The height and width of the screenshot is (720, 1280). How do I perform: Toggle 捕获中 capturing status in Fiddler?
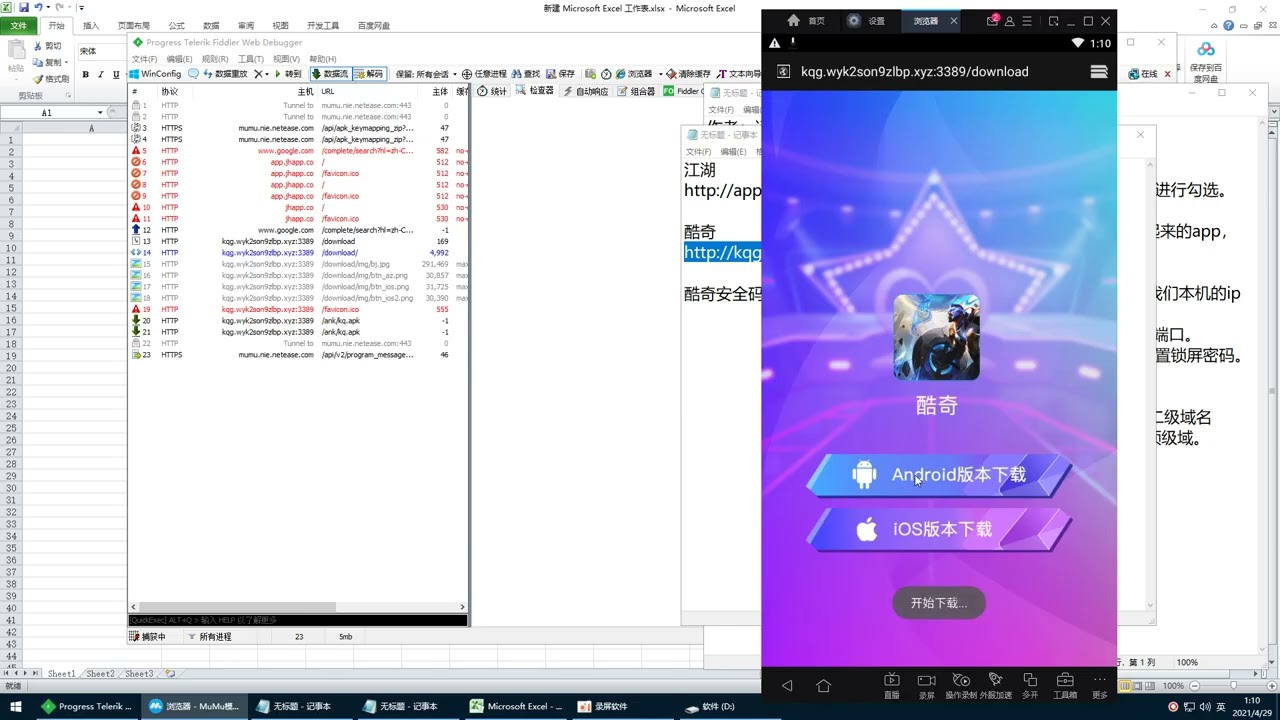tap(148, 637)
